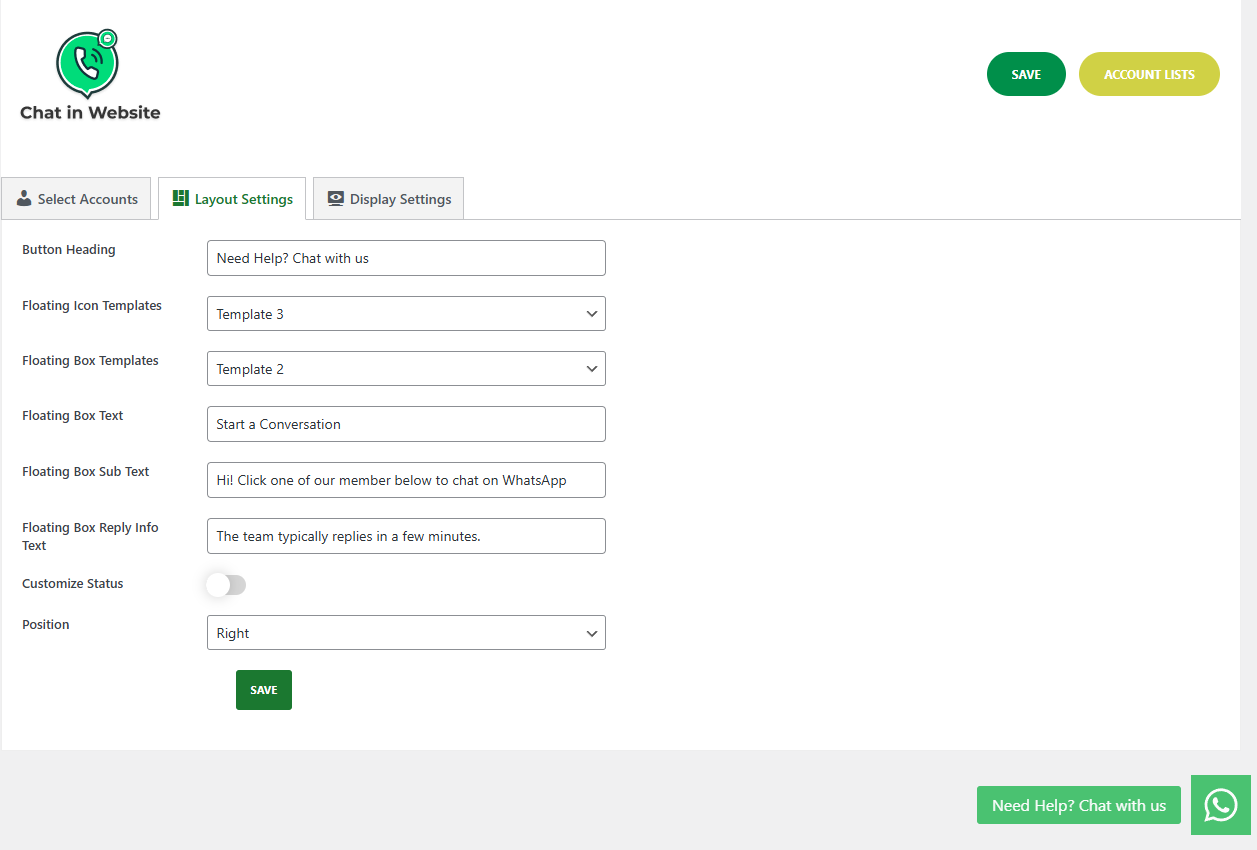Click the green SAVE button at top
Image resolution: width=1257 pixels, height=850 pixels.
click(1026, 74)
